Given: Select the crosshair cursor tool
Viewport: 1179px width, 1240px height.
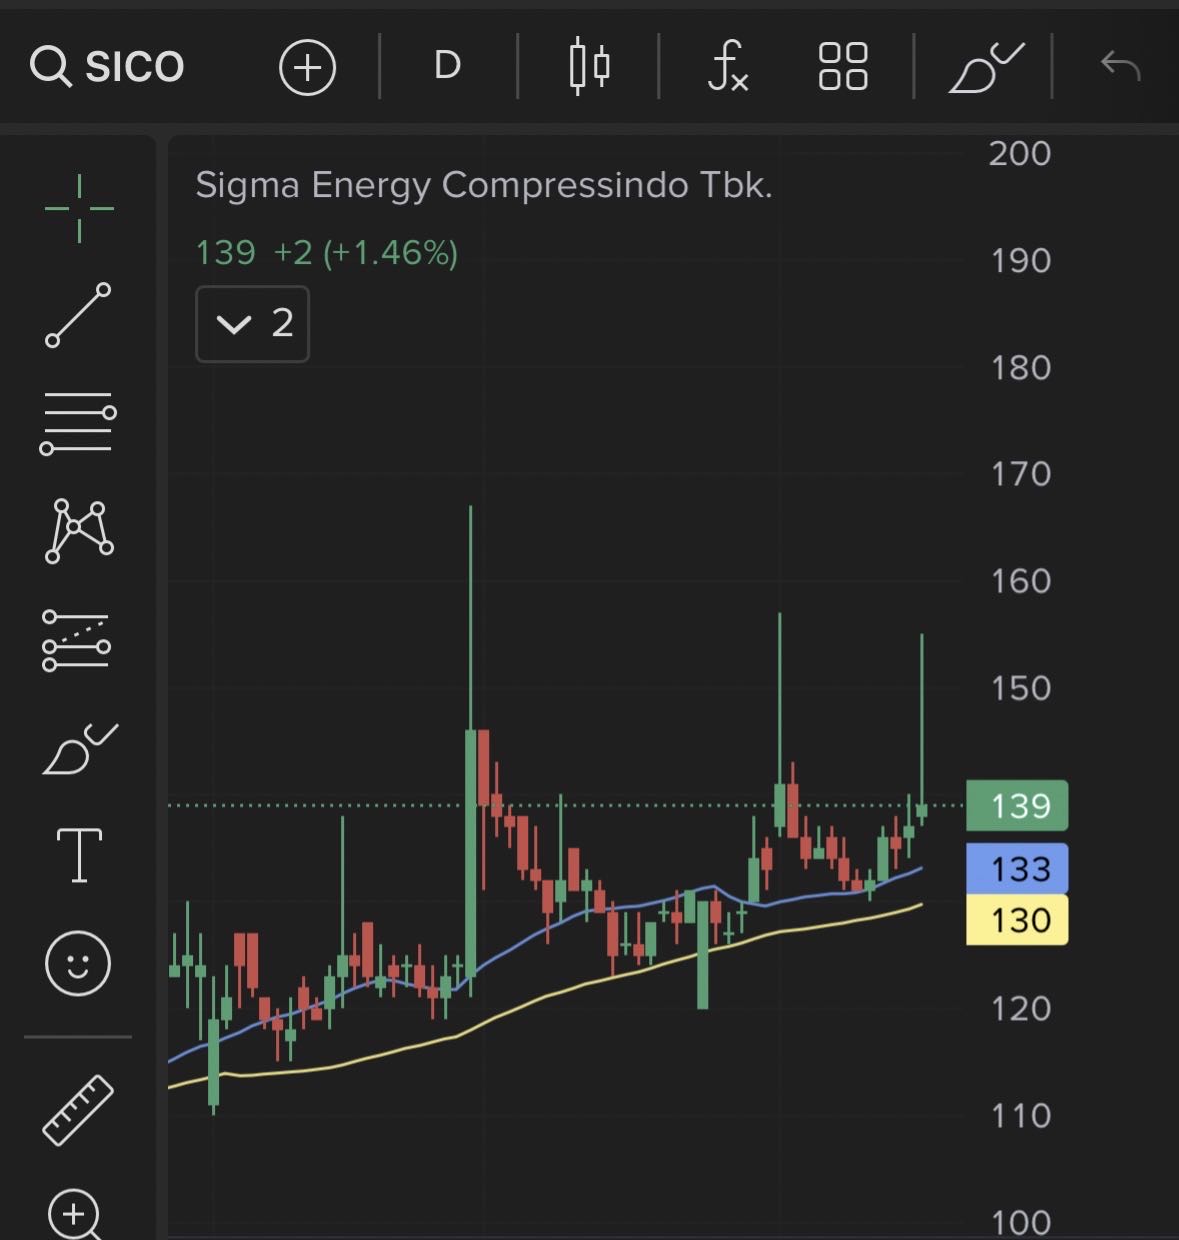Looking at the screenshot, I should tap(79, 208).
